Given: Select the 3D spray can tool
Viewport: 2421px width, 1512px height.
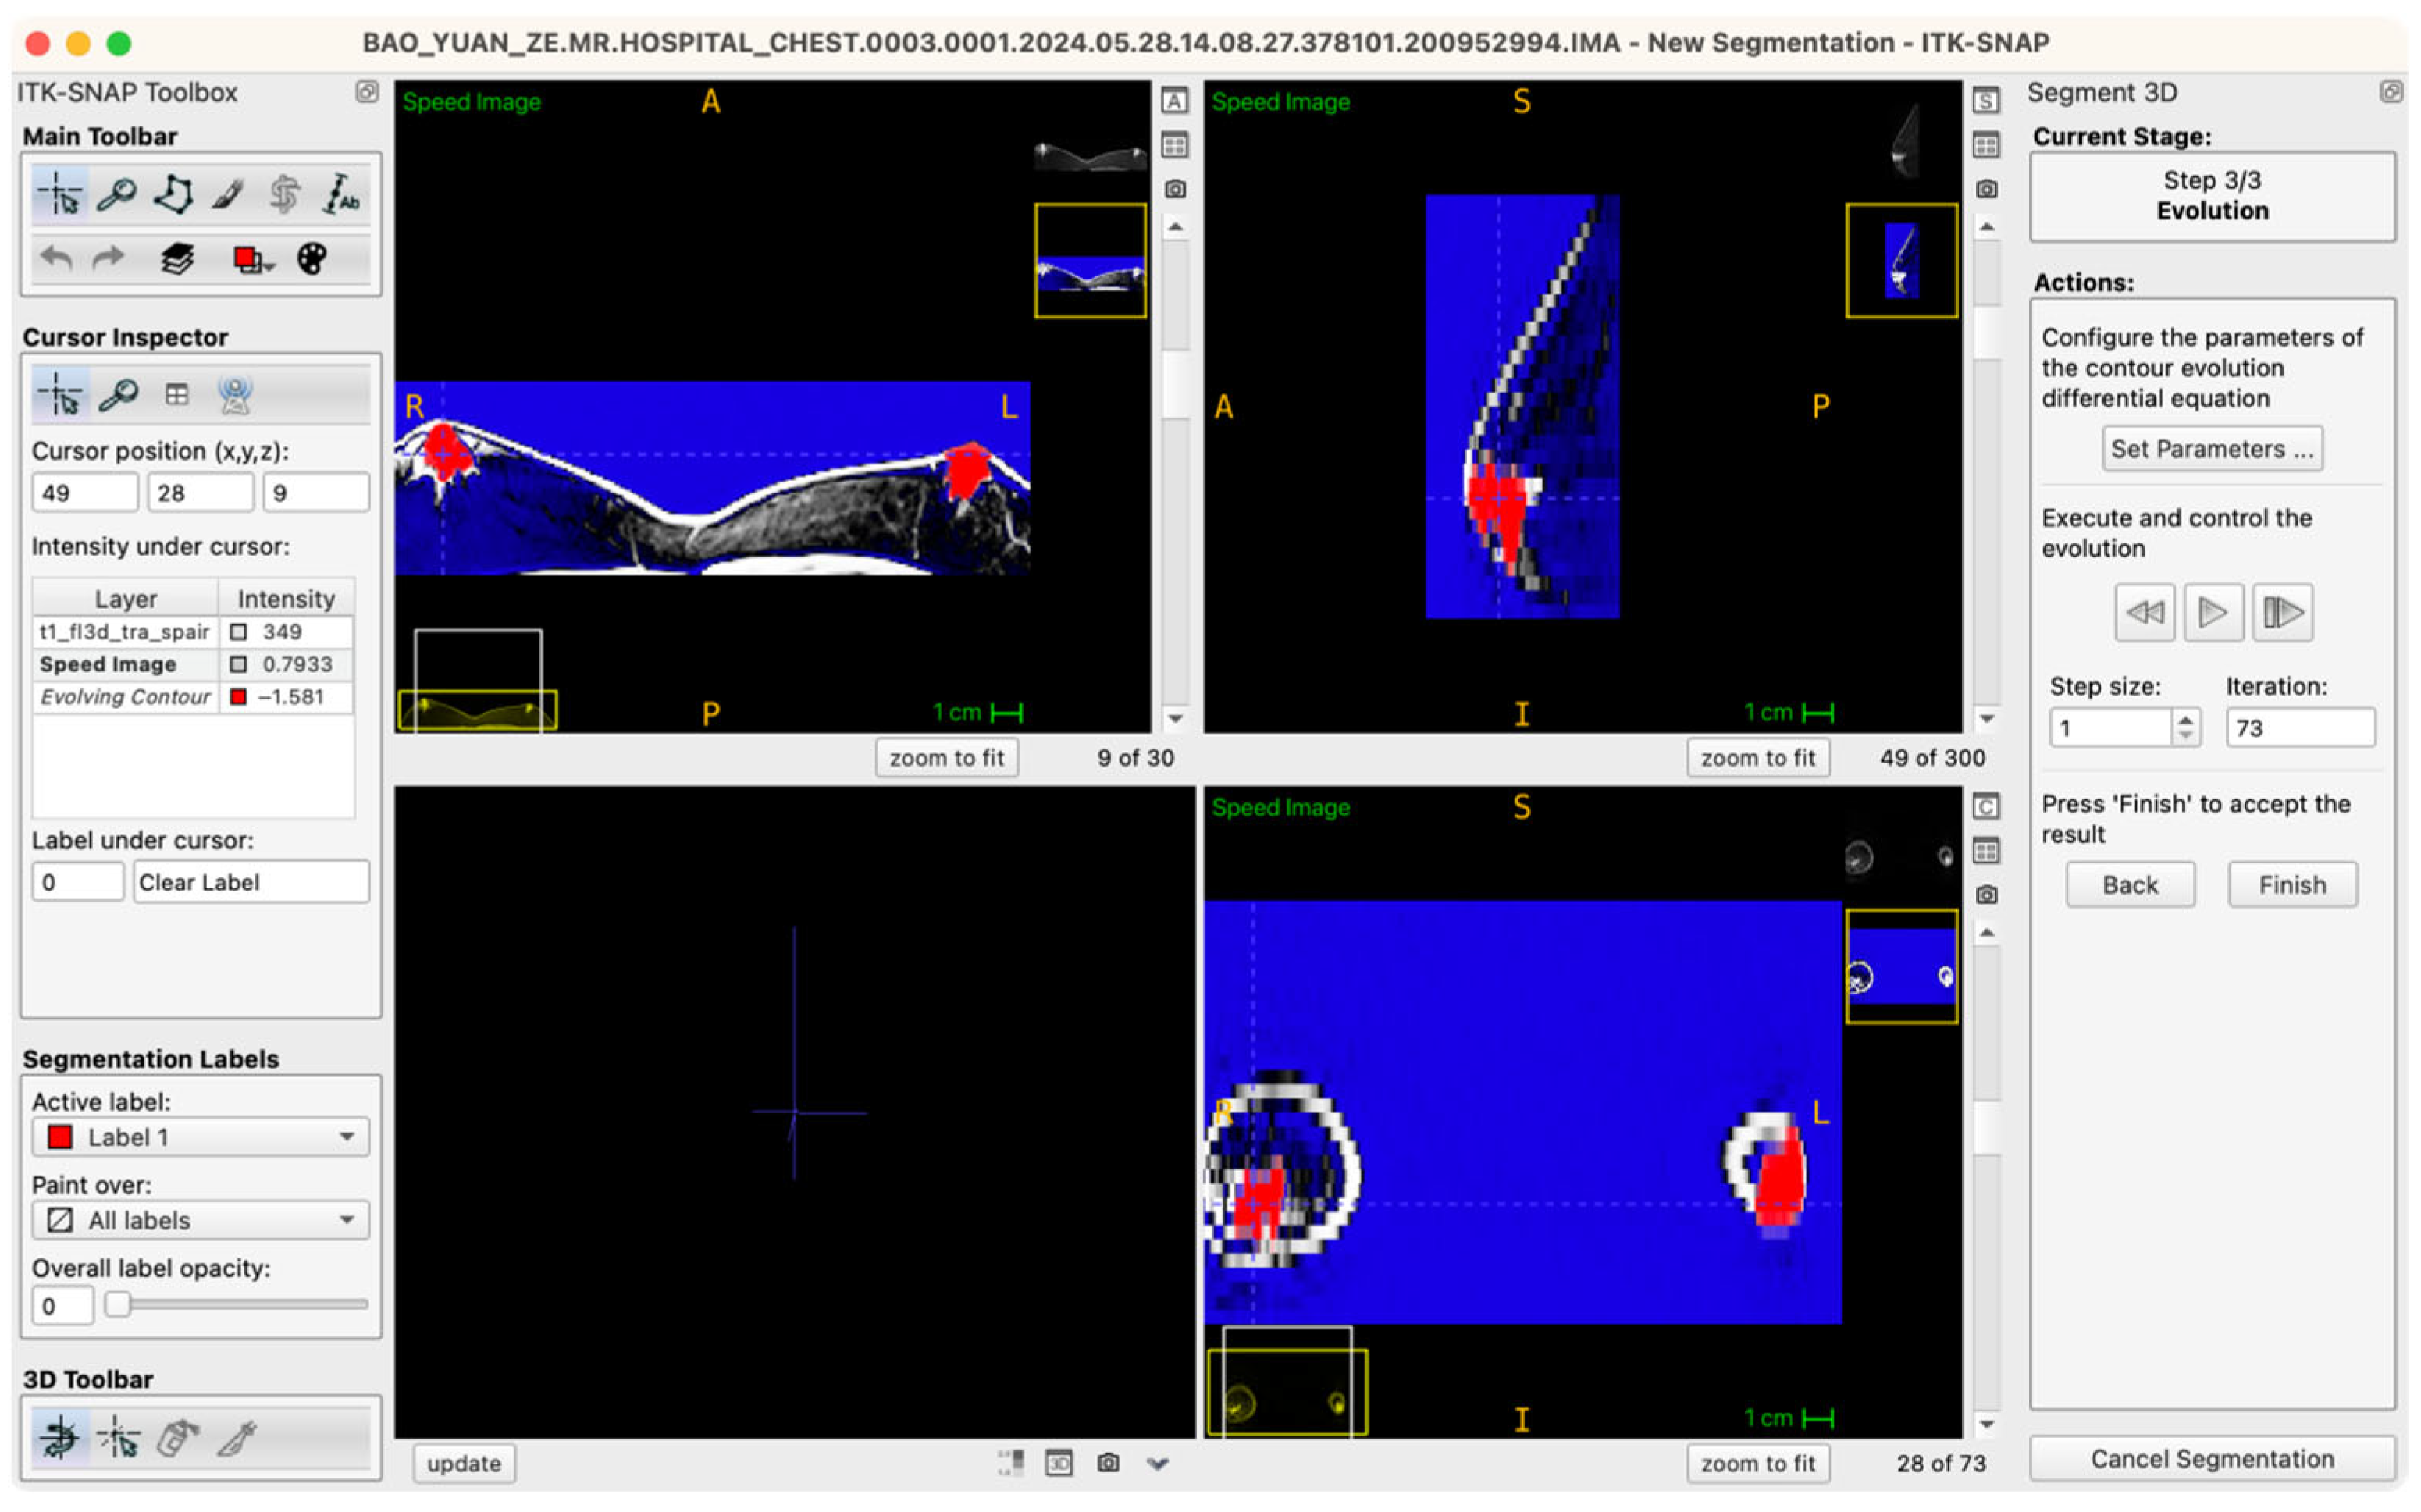Looking at the screenshot, I should pos(177,1438).
